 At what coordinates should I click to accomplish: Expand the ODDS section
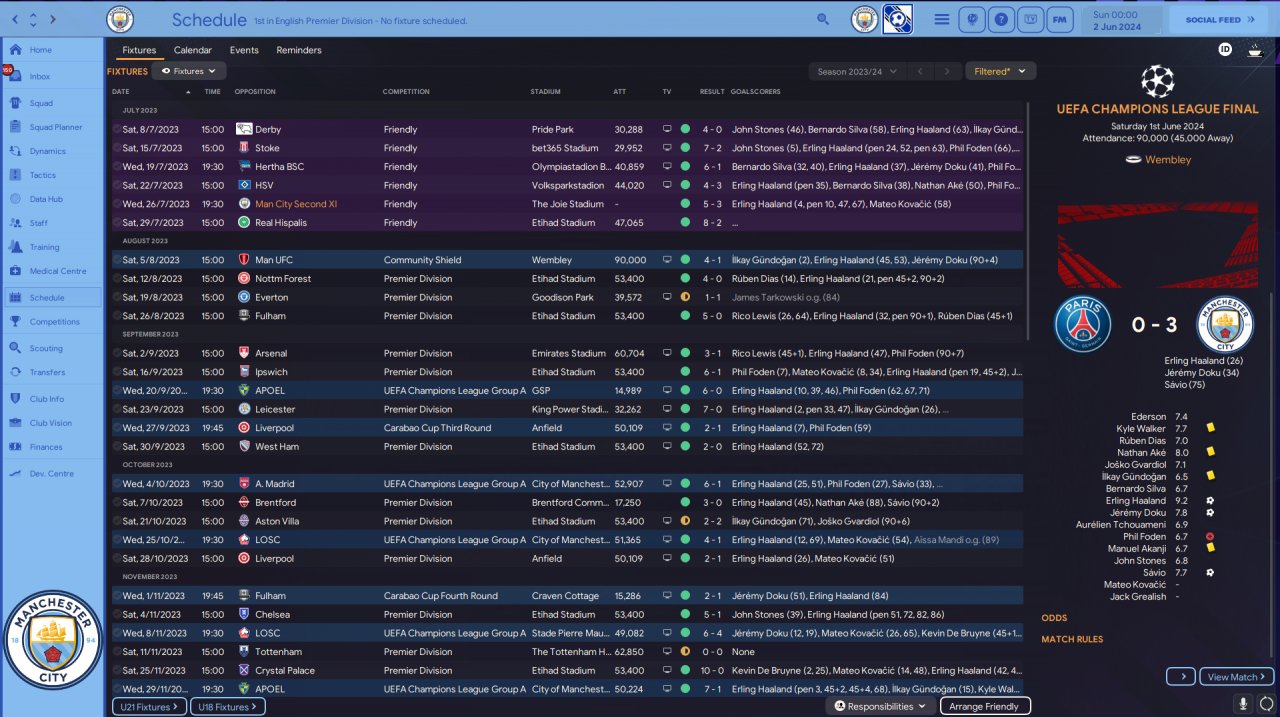(x=1054, y=618)
